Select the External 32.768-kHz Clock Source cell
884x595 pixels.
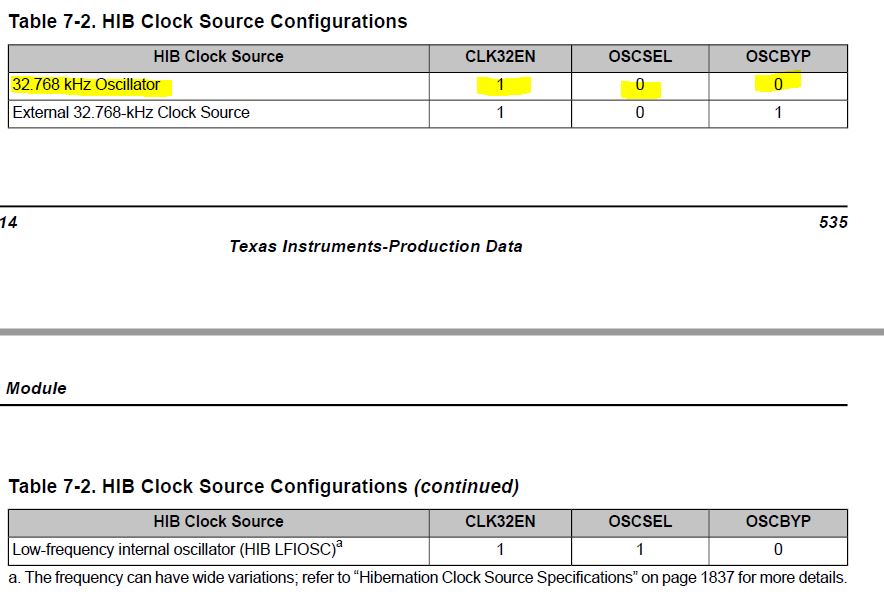click(131, 113)
